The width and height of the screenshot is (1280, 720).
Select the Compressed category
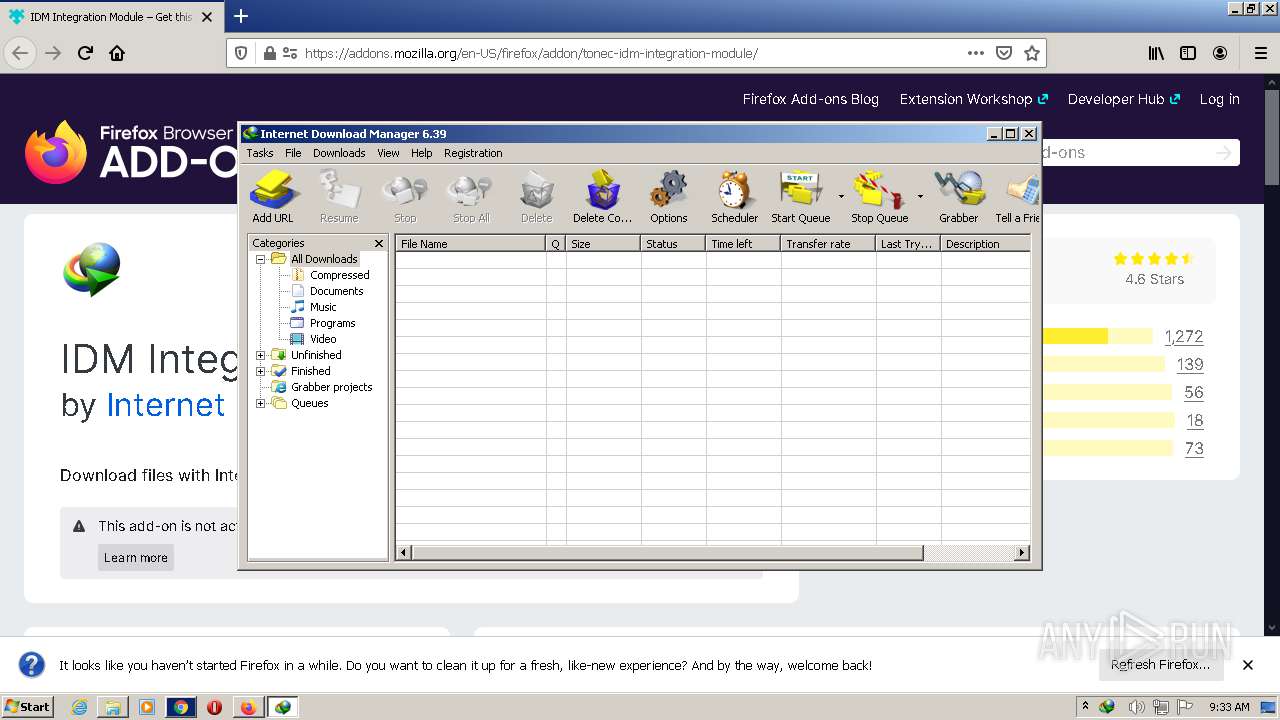[339, 275]
